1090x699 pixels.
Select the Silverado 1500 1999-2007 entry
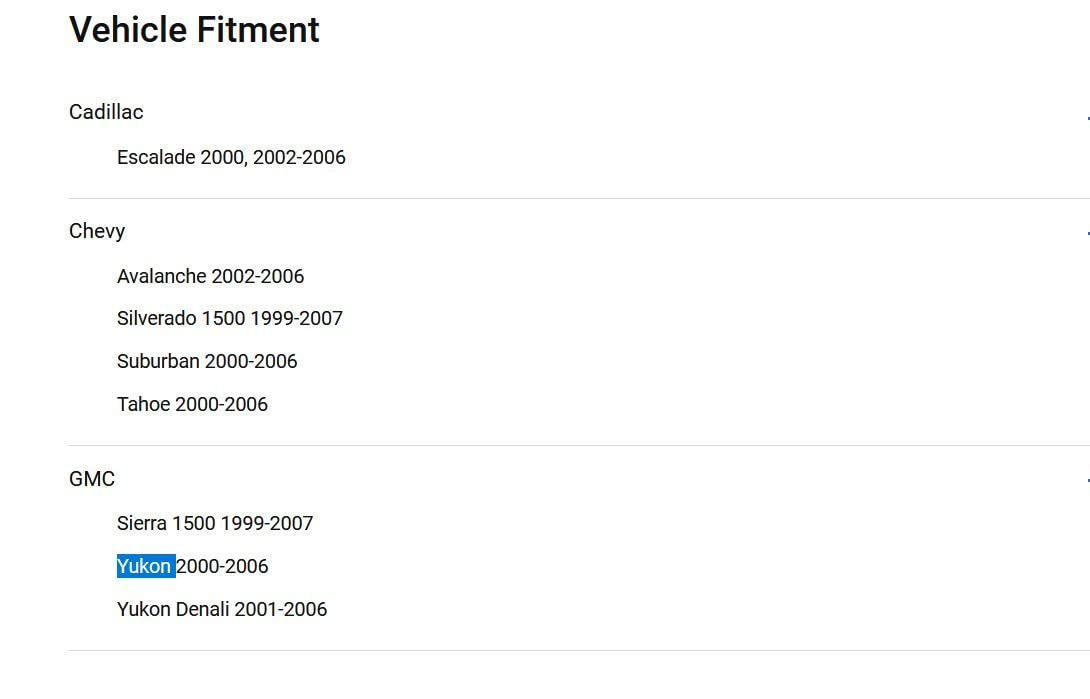point(229,319)
